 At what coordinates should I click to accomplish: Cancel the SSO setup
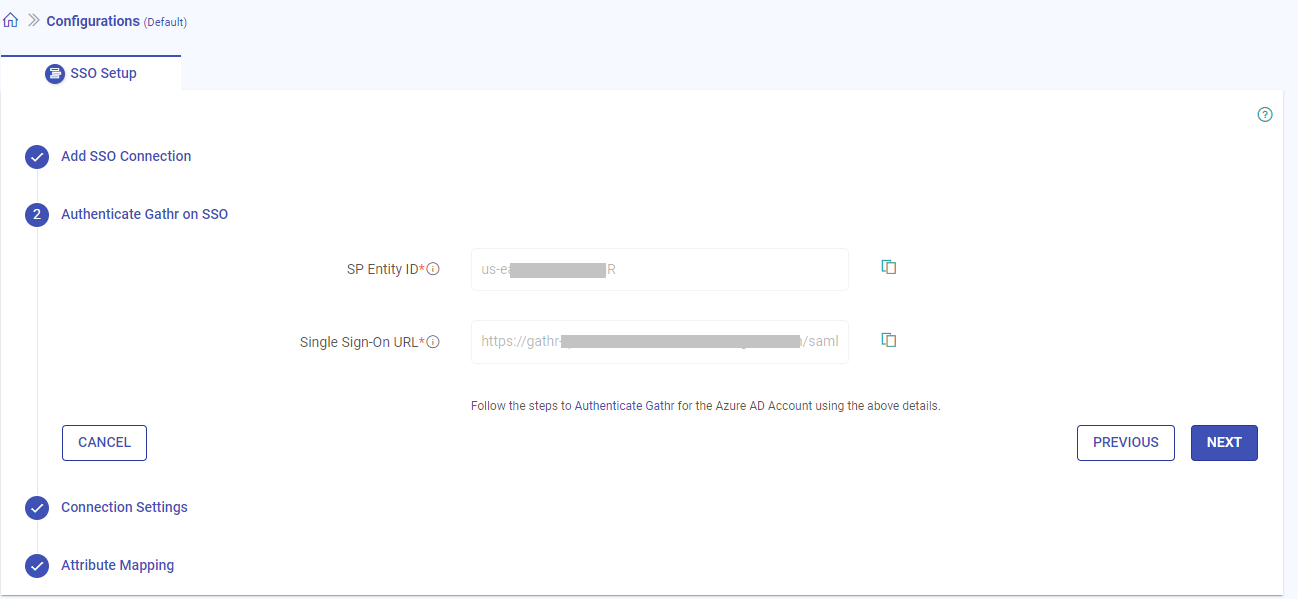[x=104, y=443]
